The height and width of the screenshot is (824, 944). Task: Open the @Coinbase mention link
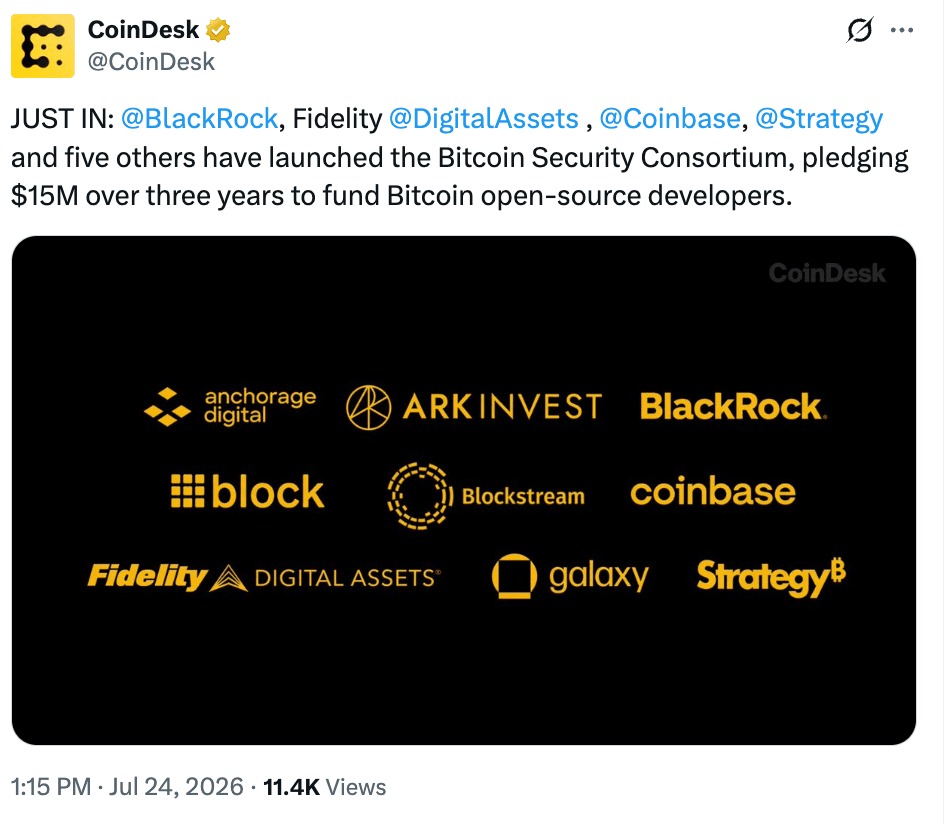point(669,119)
